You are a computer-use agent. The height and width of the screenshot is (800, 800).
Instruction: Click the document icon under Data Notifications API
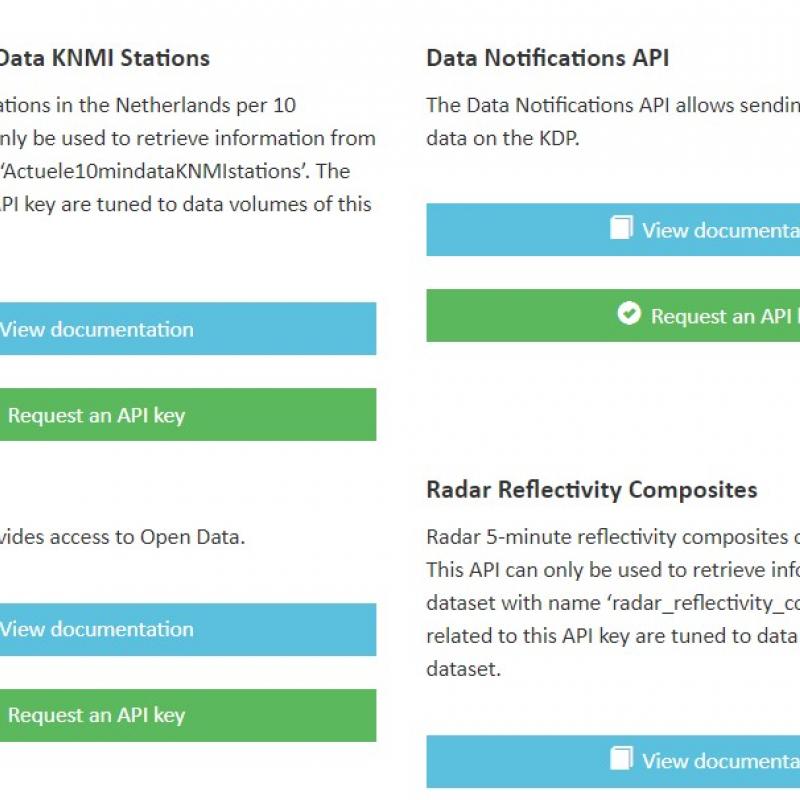[621, 228]
